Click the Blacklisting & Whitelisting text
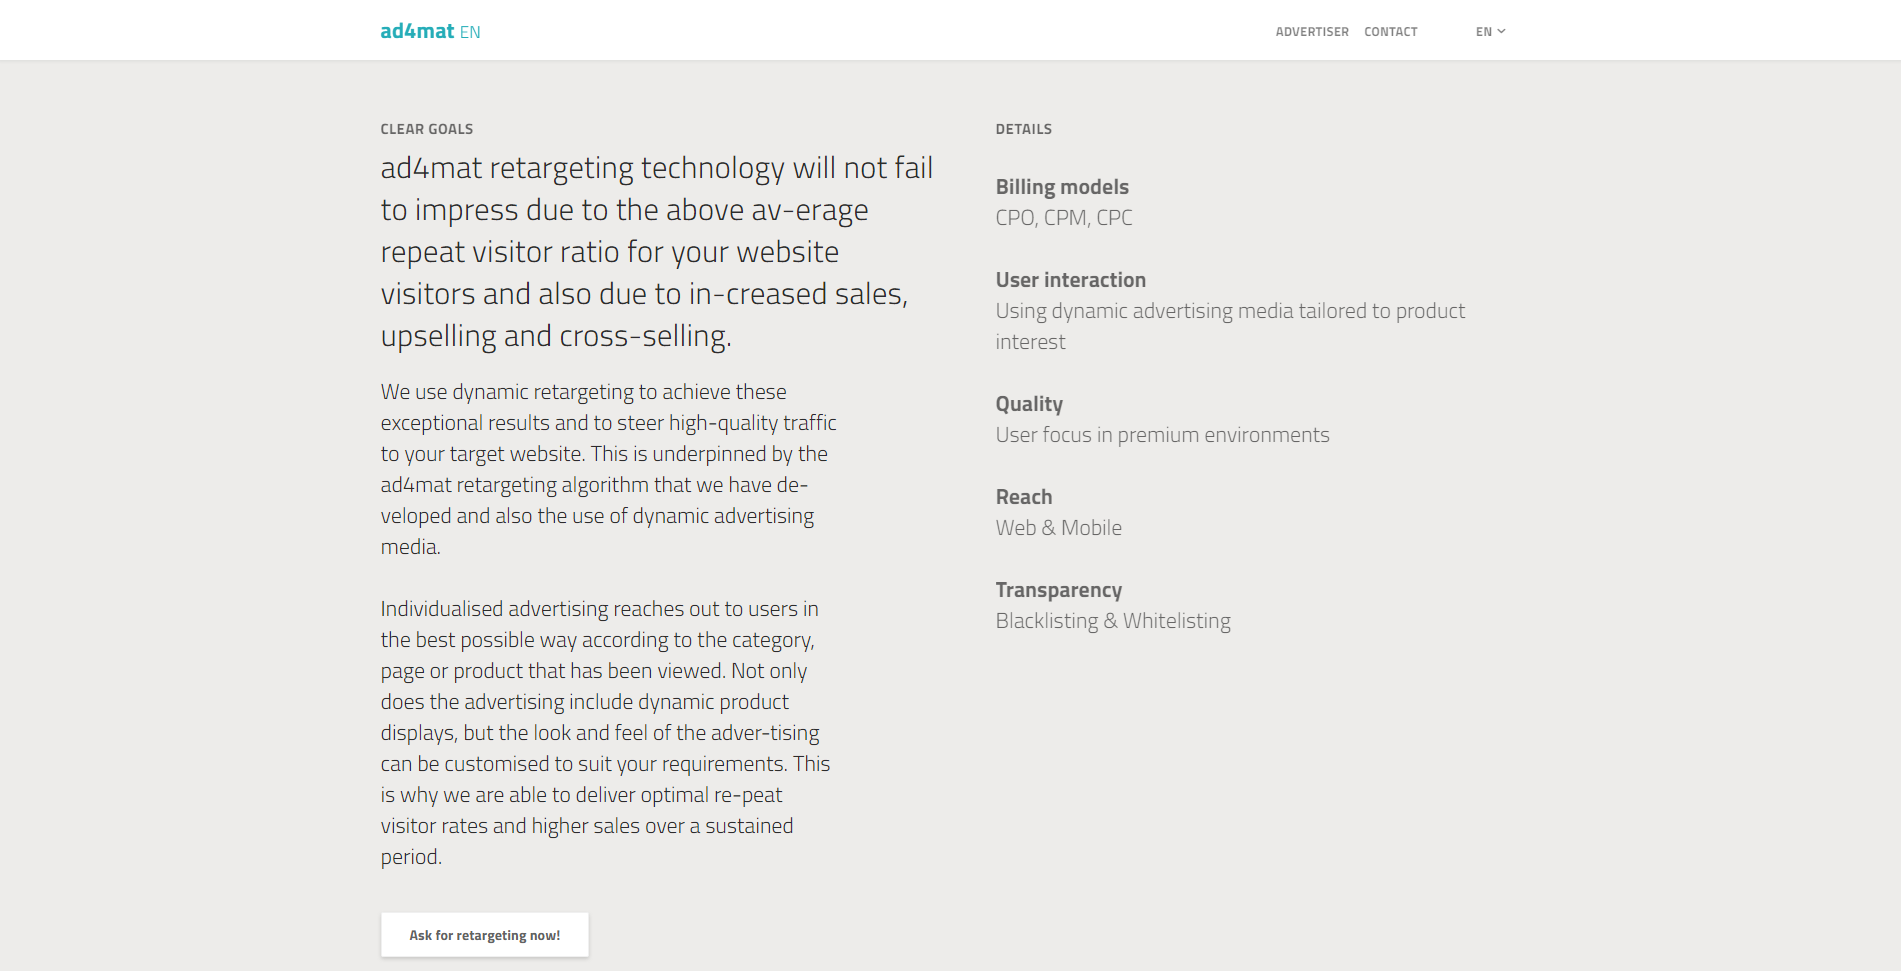 tap(1113, 621)
